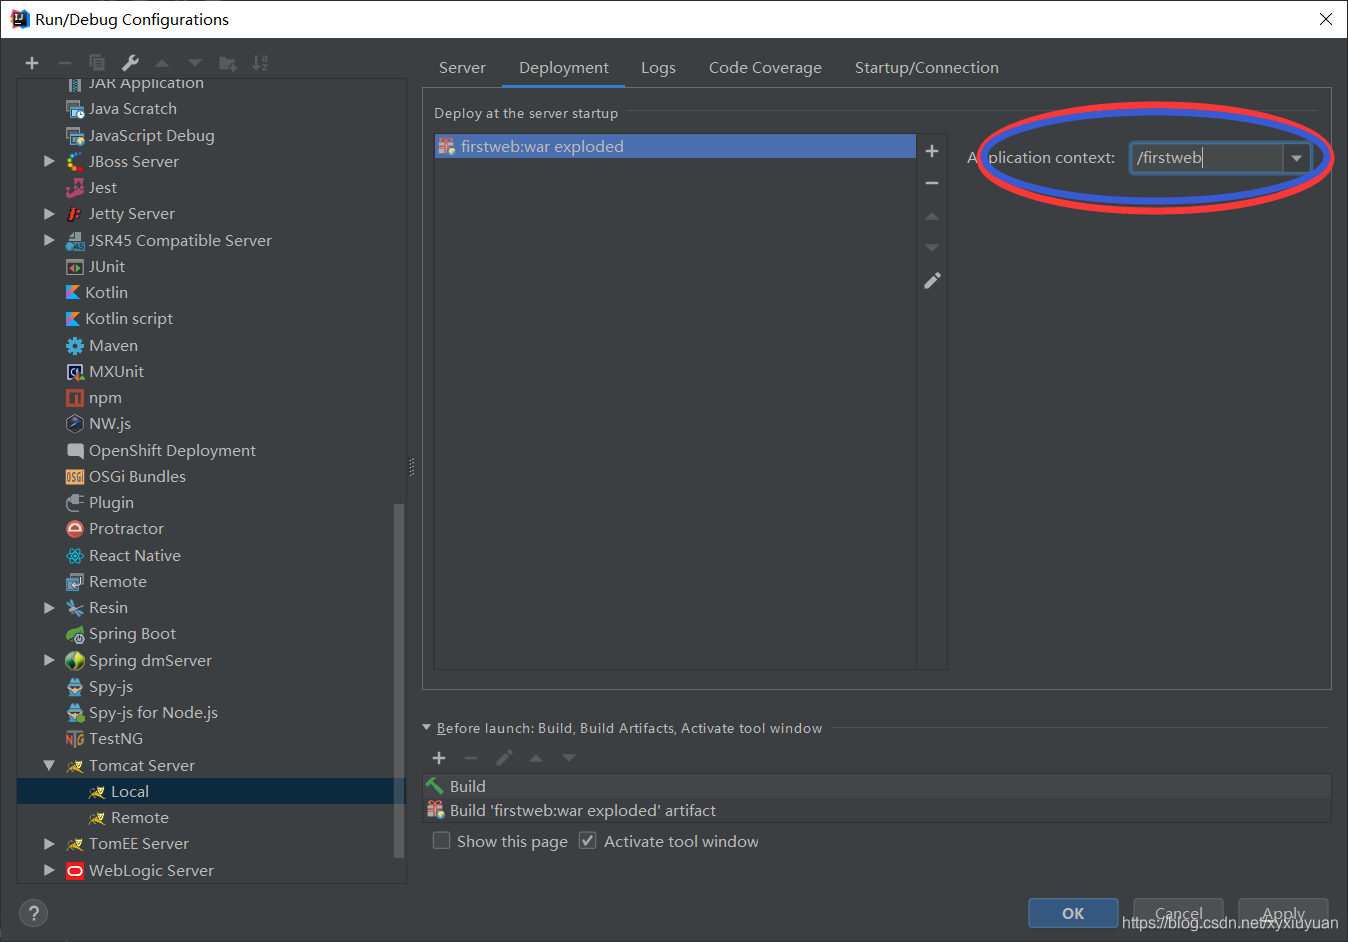Expand Spring dmServer tree node
Viewport: 1348px width, 942px height.
49,660
